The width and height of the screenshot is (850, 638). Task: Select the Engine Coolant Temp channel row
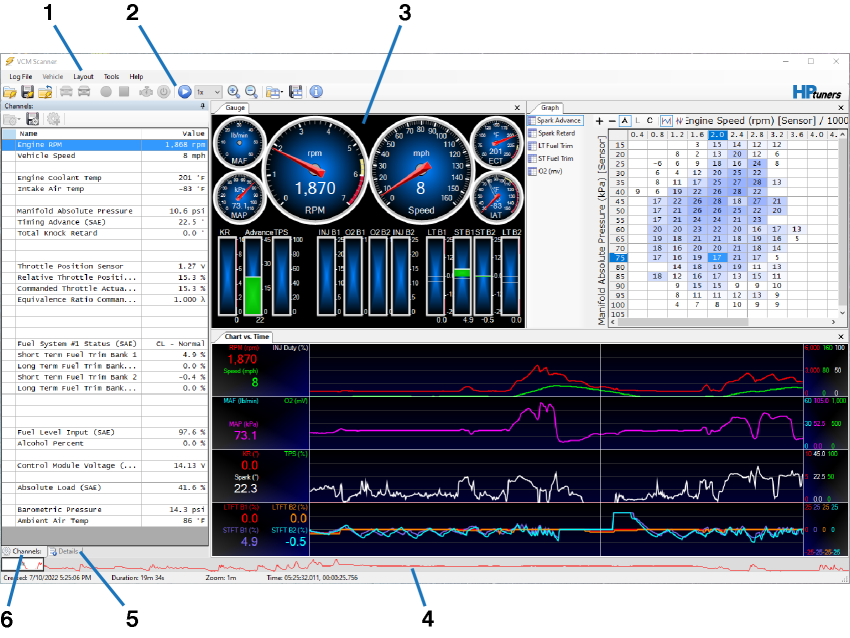click(x=105, y=178)
